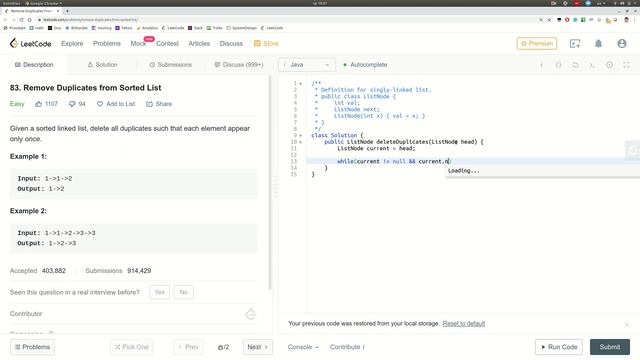Open the Chrome three-dot menu
Image resolution: width=640 pixels, height=360 pixels.
click(635, 20)
